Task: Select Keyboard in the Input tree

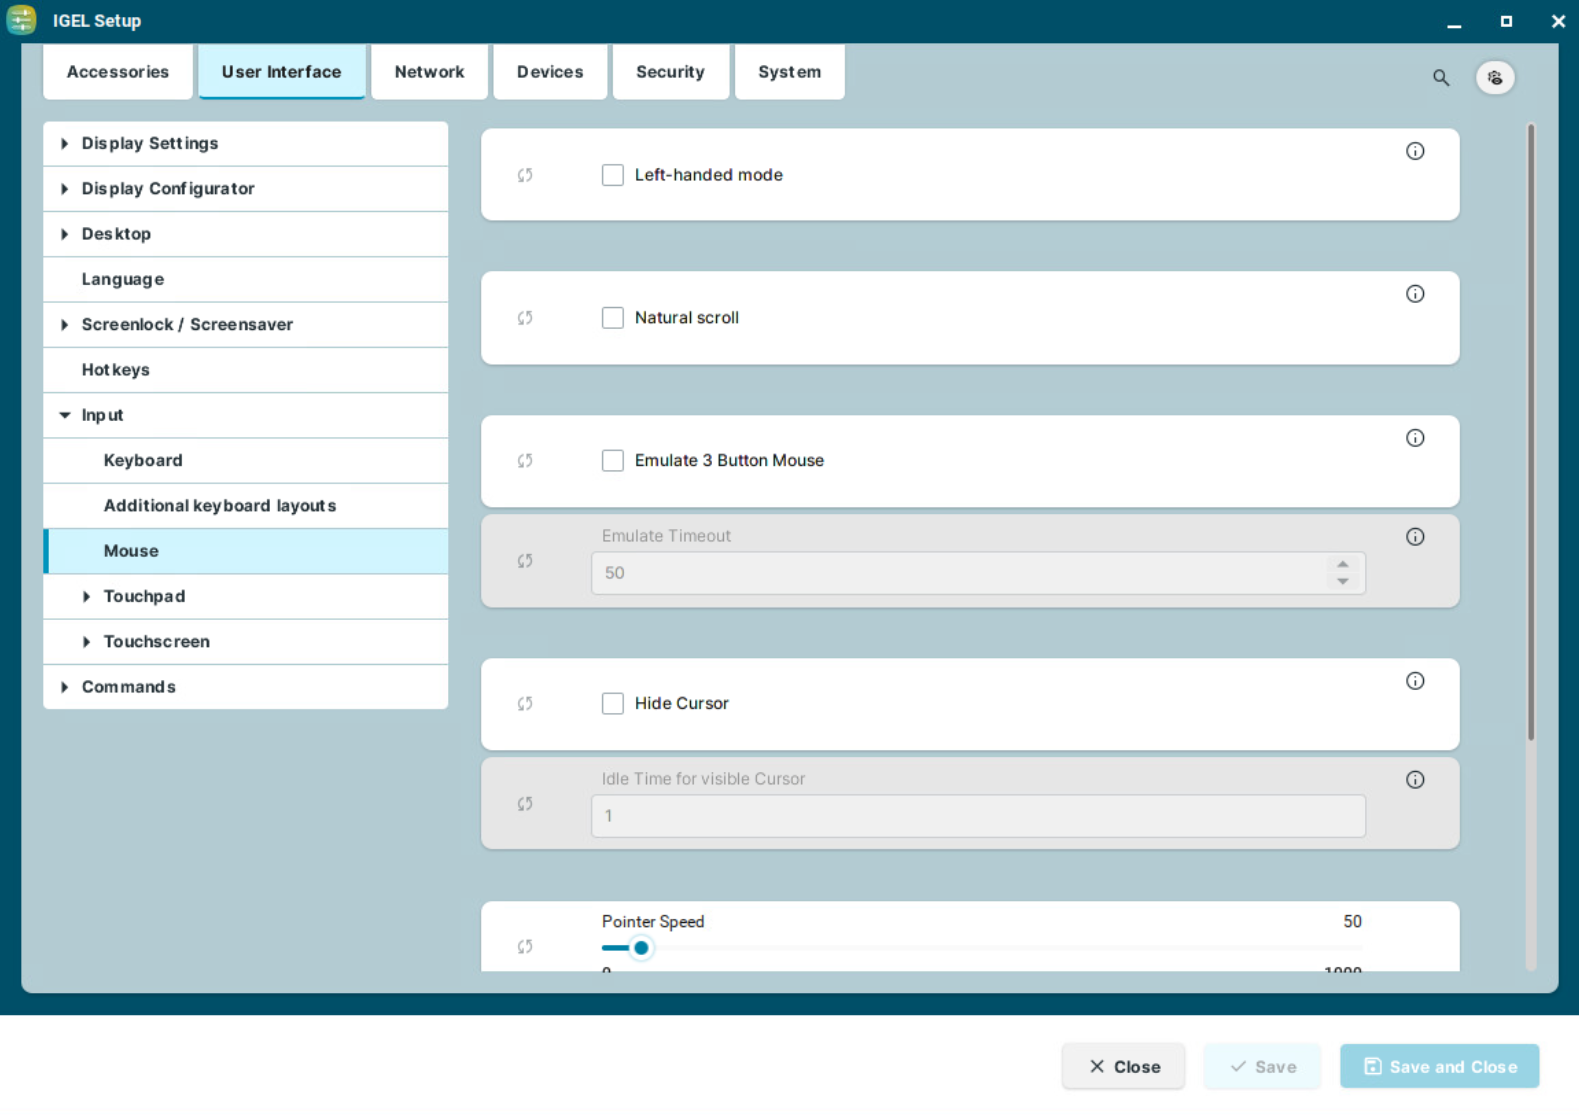Action: 143,461
